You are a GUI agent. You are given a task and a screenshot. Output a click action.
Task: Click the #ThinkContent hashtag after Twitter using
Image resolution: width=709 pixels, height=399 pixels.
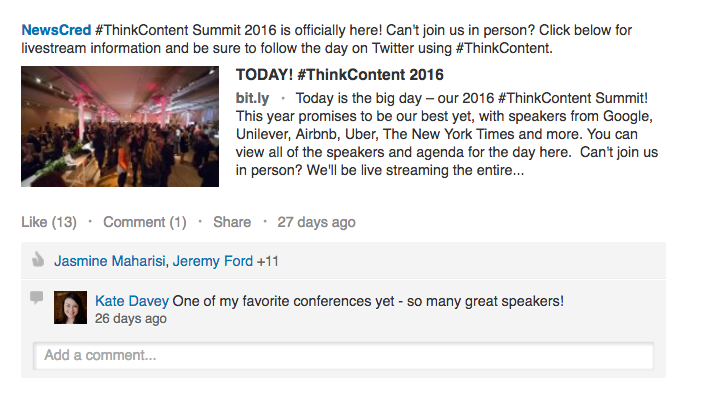click(x=503, y=48)
